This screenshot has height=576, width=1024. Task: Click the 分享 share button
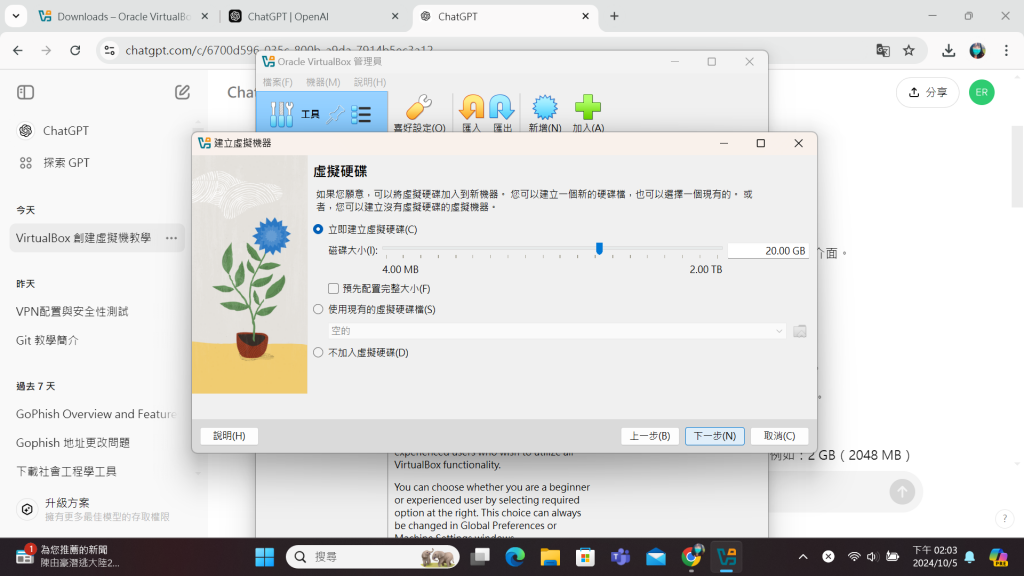click(x=928, y=92)
